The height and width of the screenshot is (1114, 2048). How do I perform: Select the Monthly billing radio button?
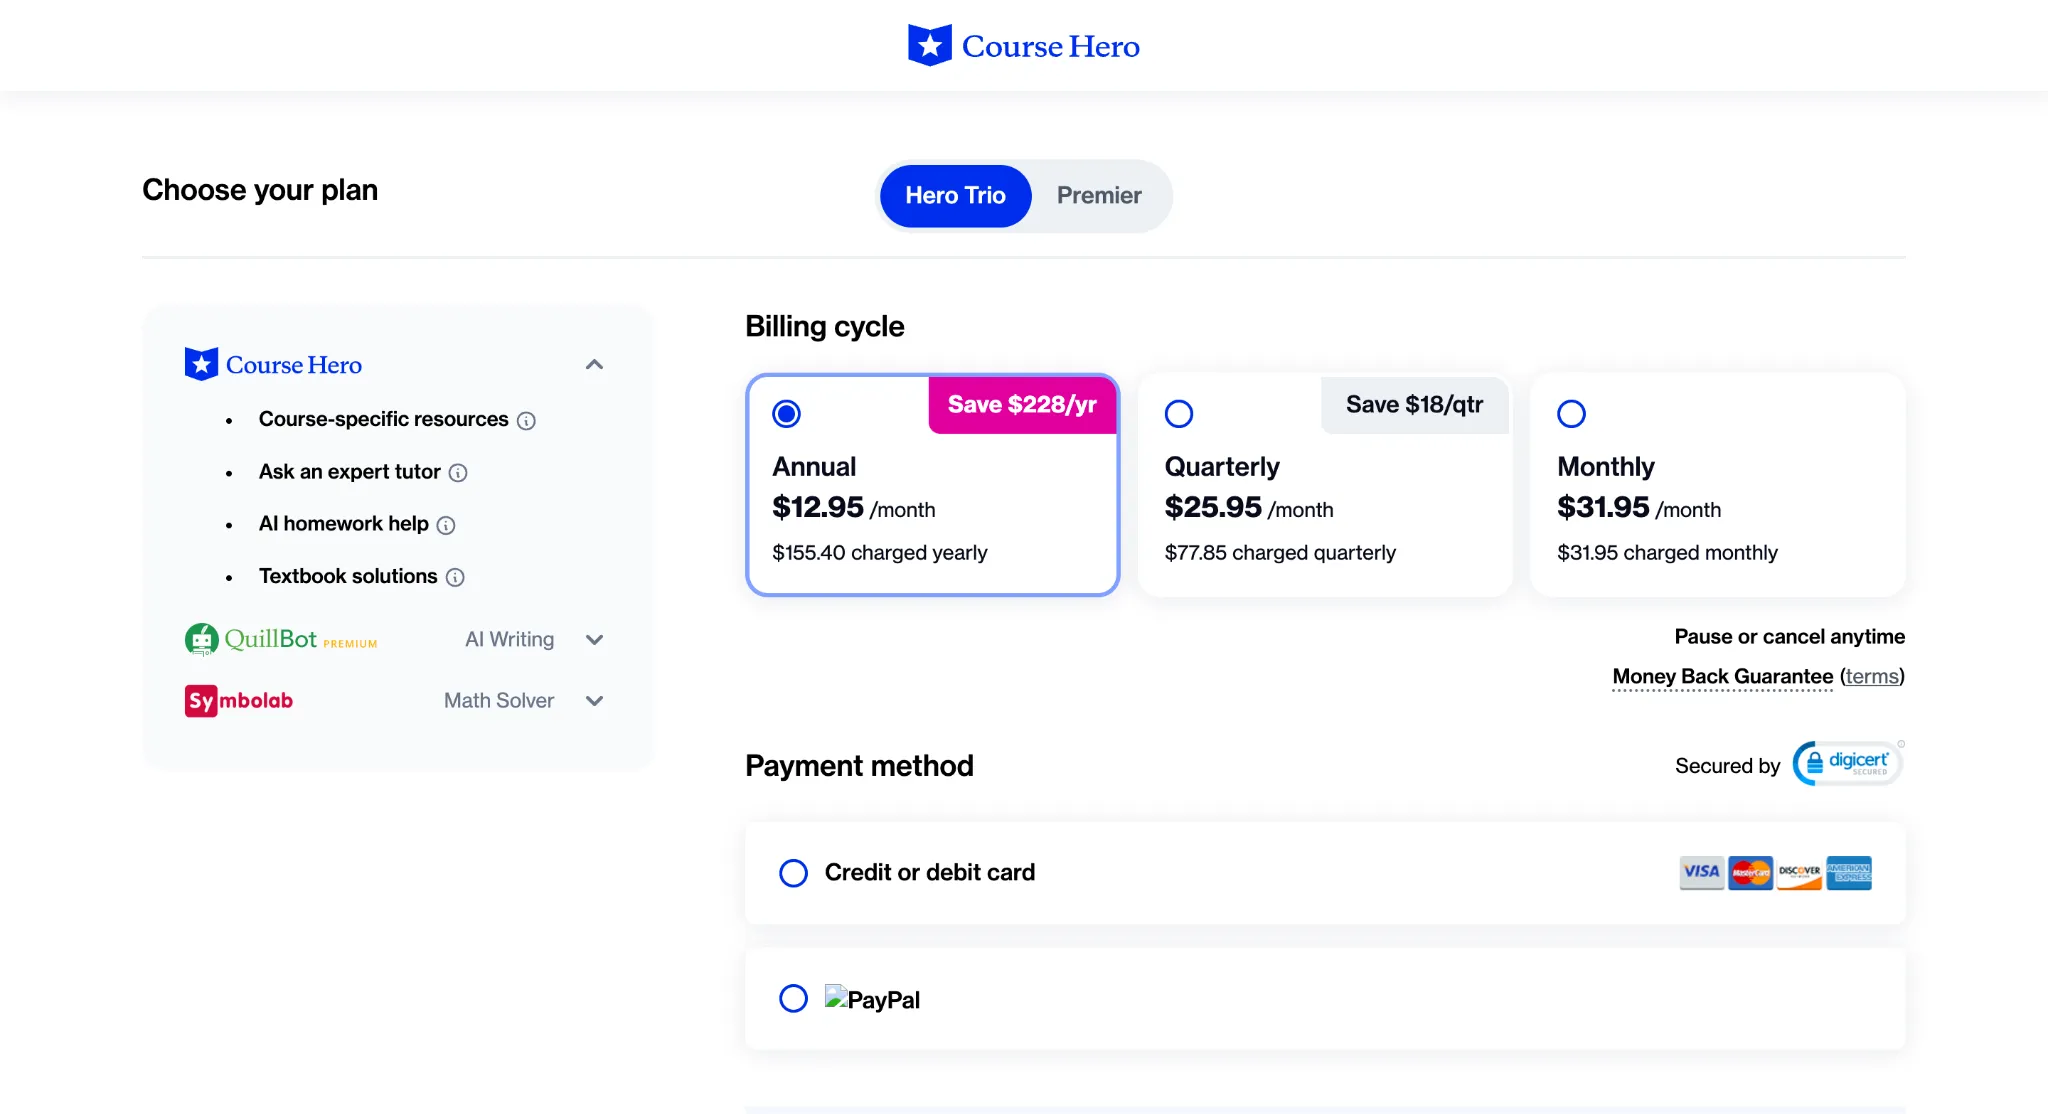pos(1571,413)
